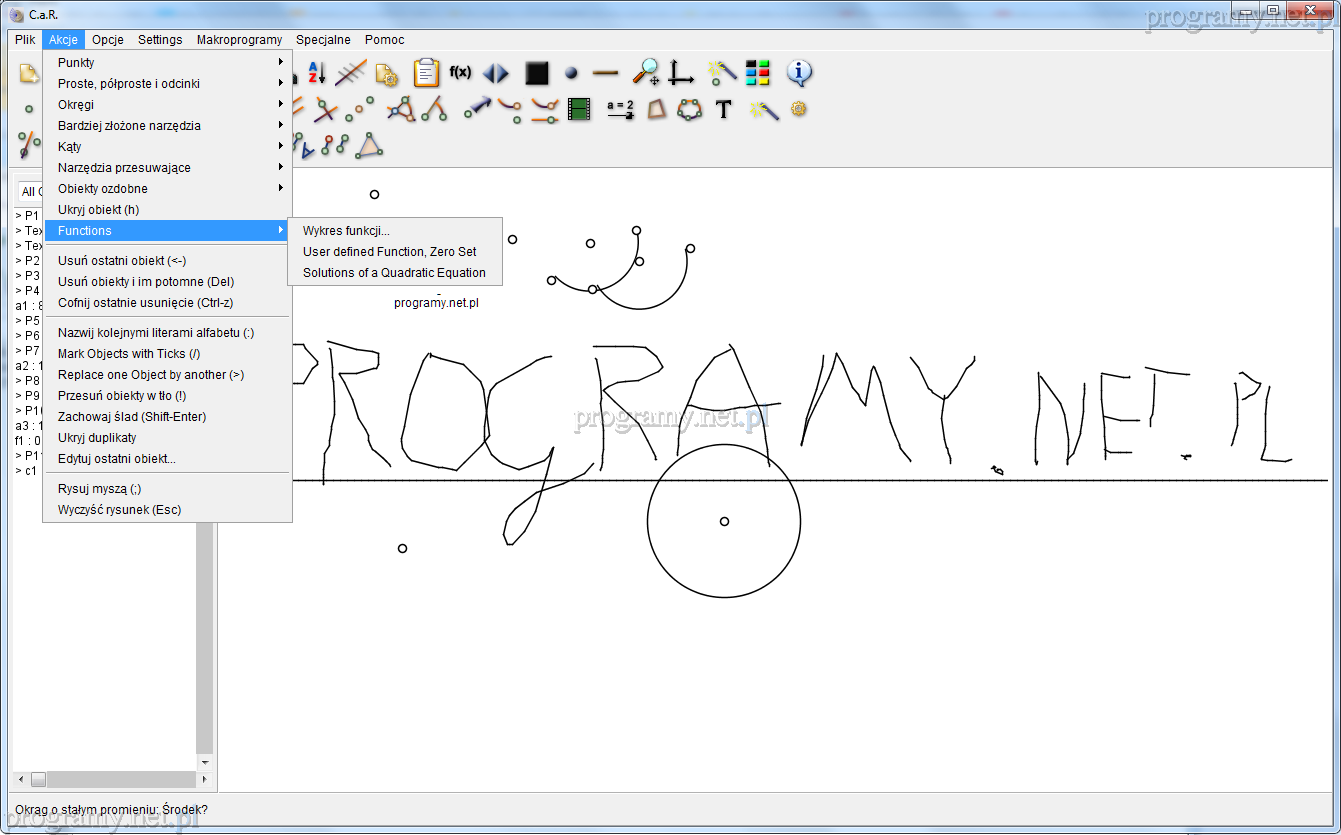Image resolution: width=1341 pixels, height=835 pixels.
Task: Choose Wykres funkcji... from Functions submenu
Action: click(346, 231)
